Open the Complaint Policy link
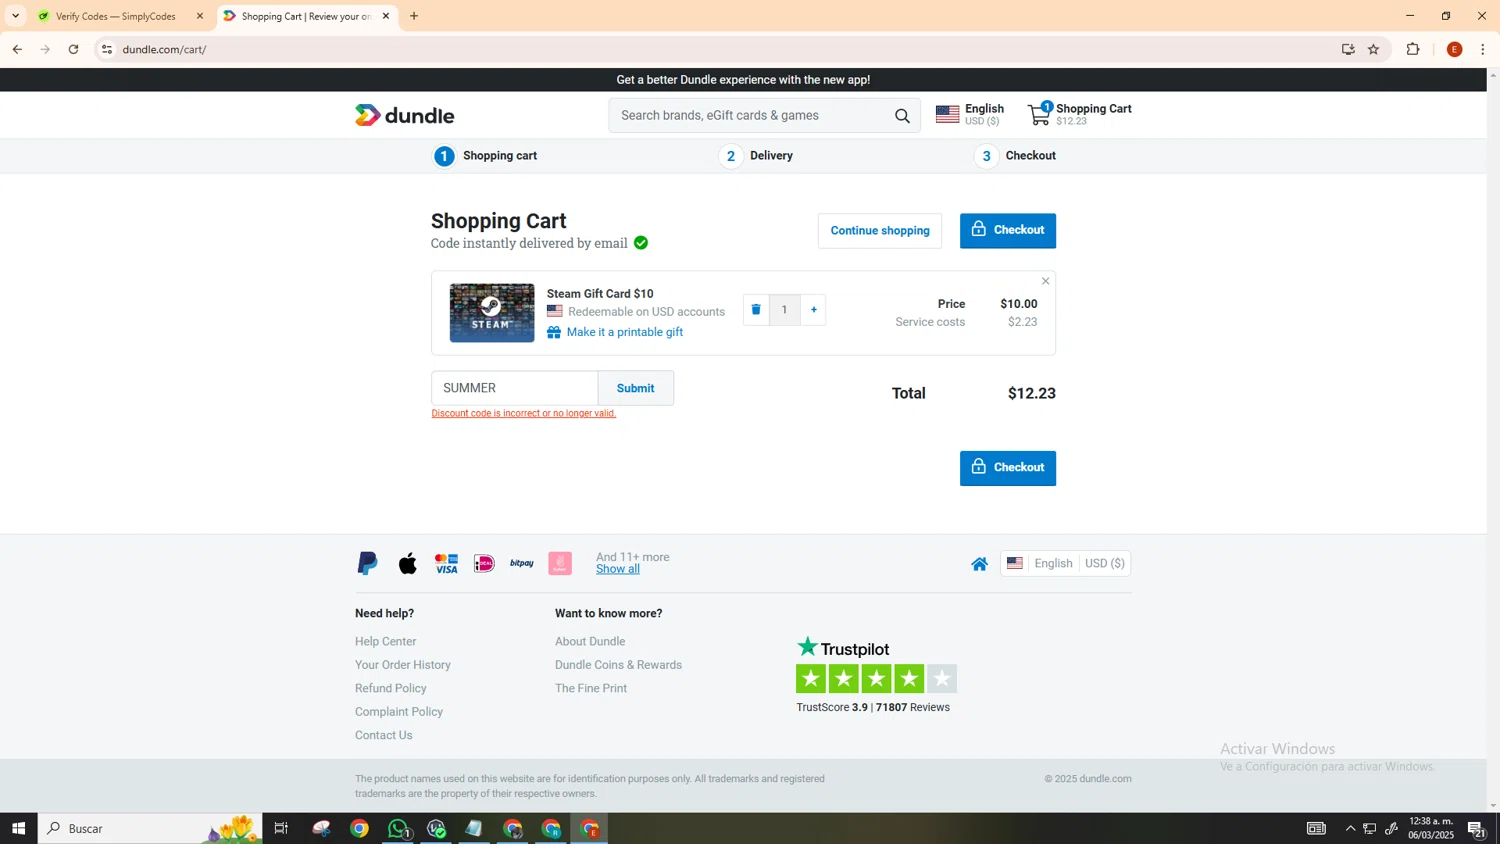Screen dimensions: 1500x844 click(399, 712)
